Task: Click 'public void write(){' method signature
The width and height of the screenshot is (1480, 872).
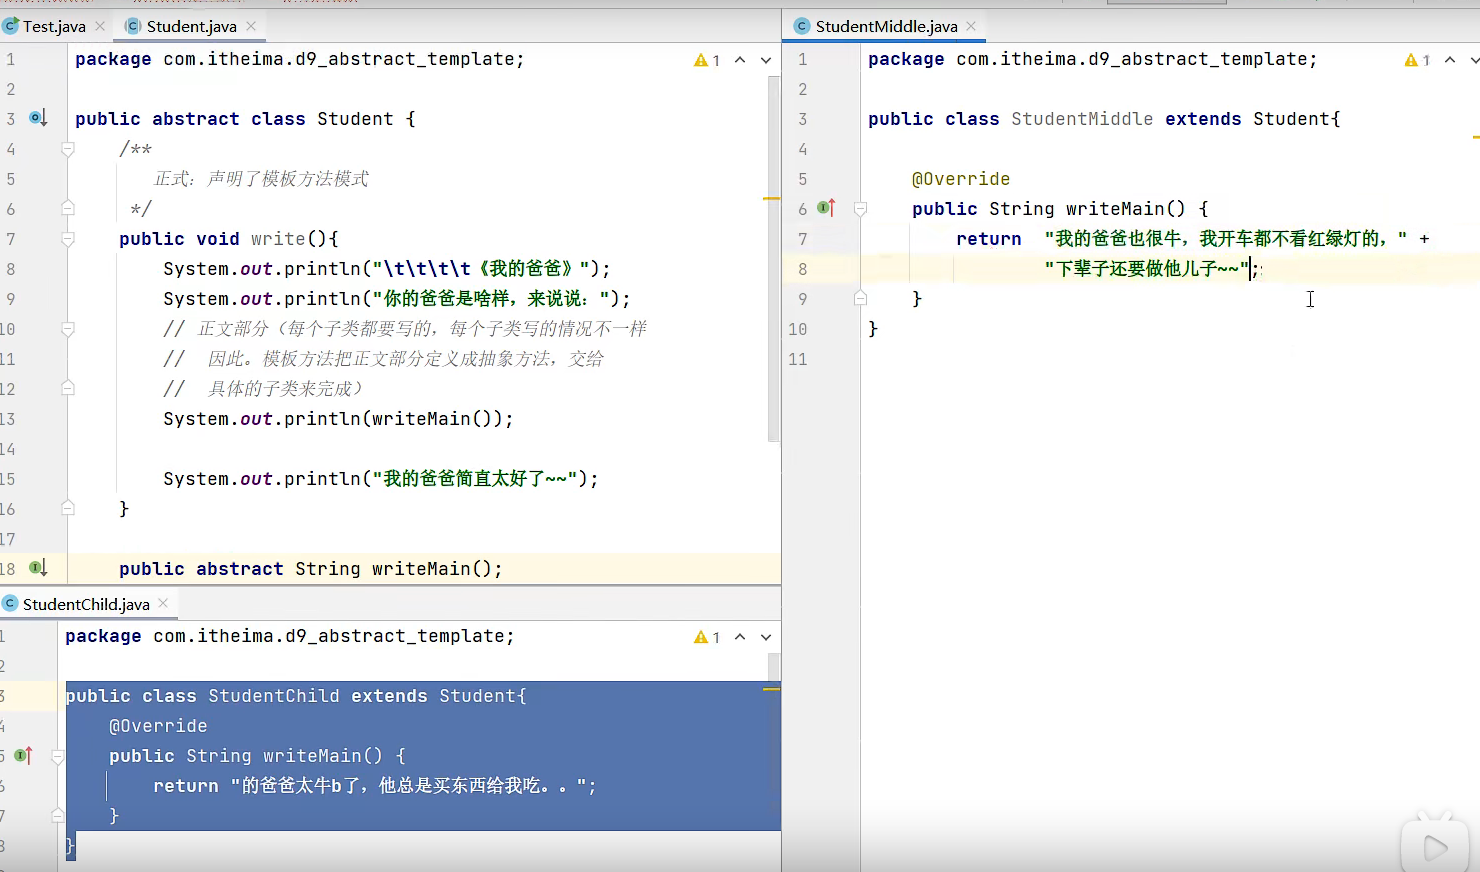Action: point(229,239)
